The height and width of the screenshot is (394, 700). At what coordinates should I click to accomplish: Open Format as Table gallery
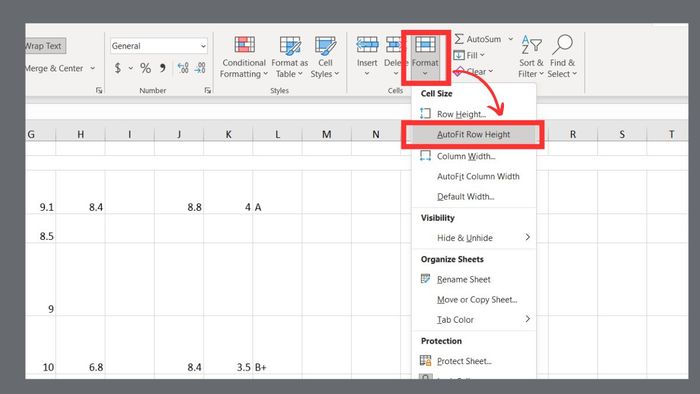click(x=289, y=57)
